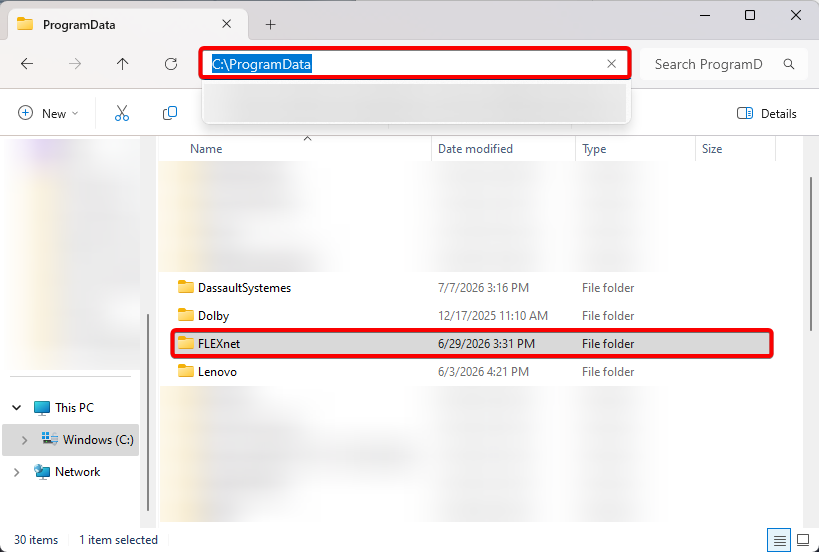The width and height of the screenshot is (819, 552).
Task: Click the DassaultSystemes folder icon
Action: (x=185, y=287)
